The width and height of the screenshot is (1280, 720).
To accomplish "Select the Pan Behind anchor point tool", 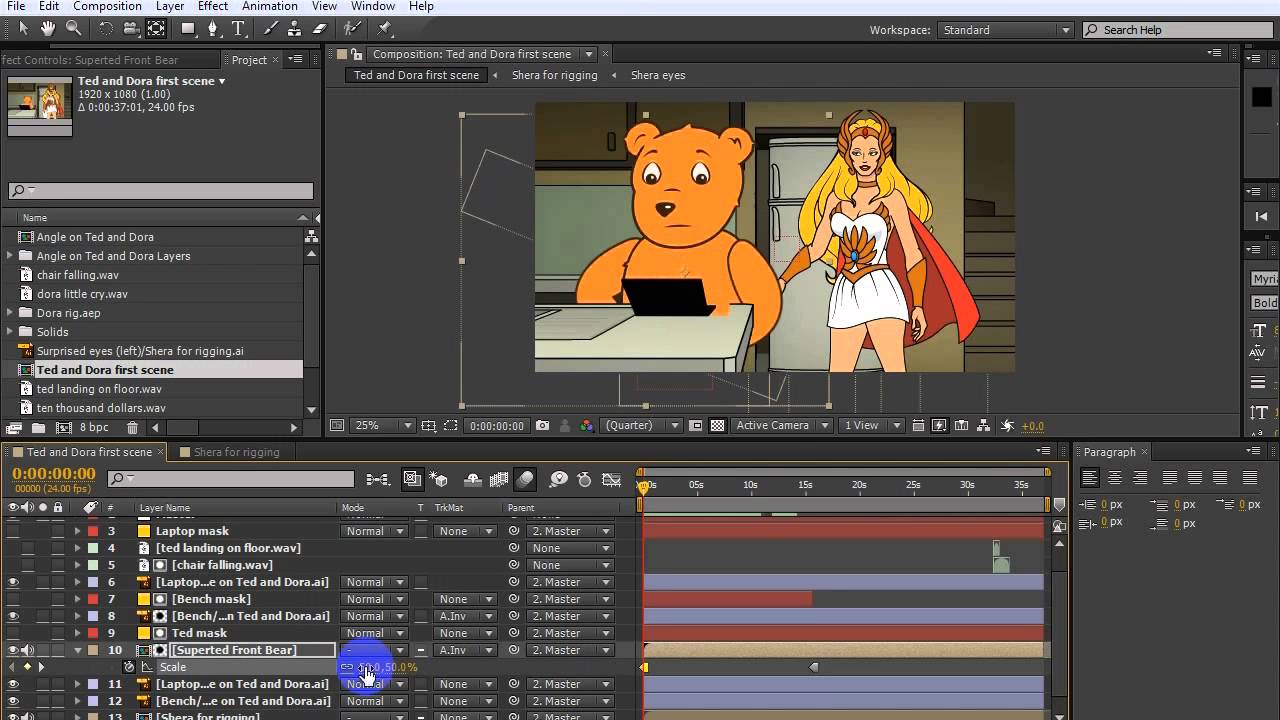I will click(156, 29).
